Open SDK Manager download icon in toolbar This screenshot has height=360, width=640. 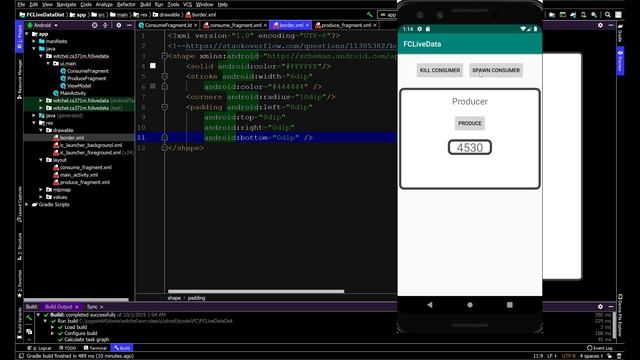point(594,15)
